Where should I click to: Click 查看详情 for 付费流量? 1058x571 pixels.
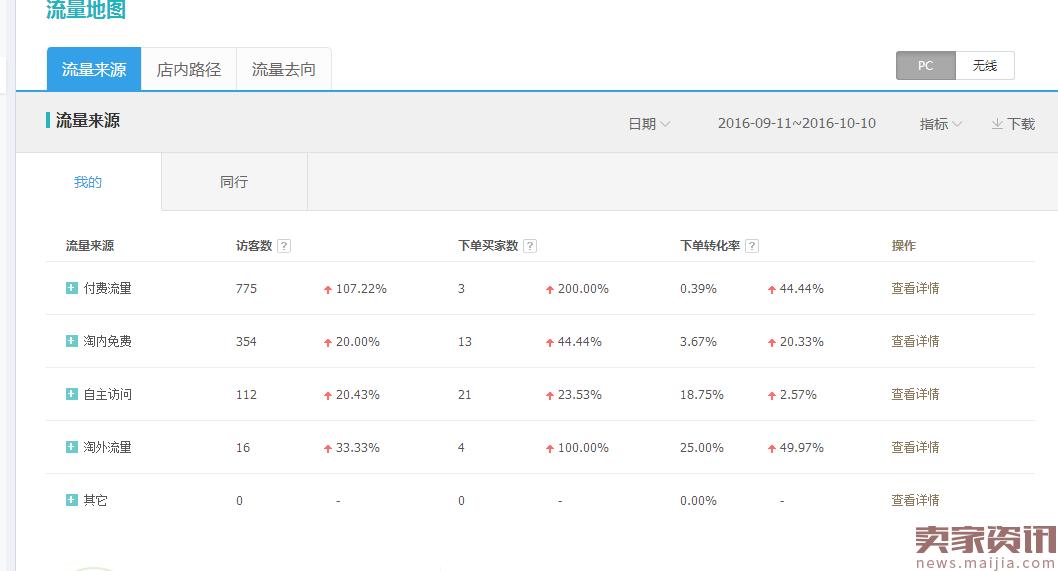[915, 288]
